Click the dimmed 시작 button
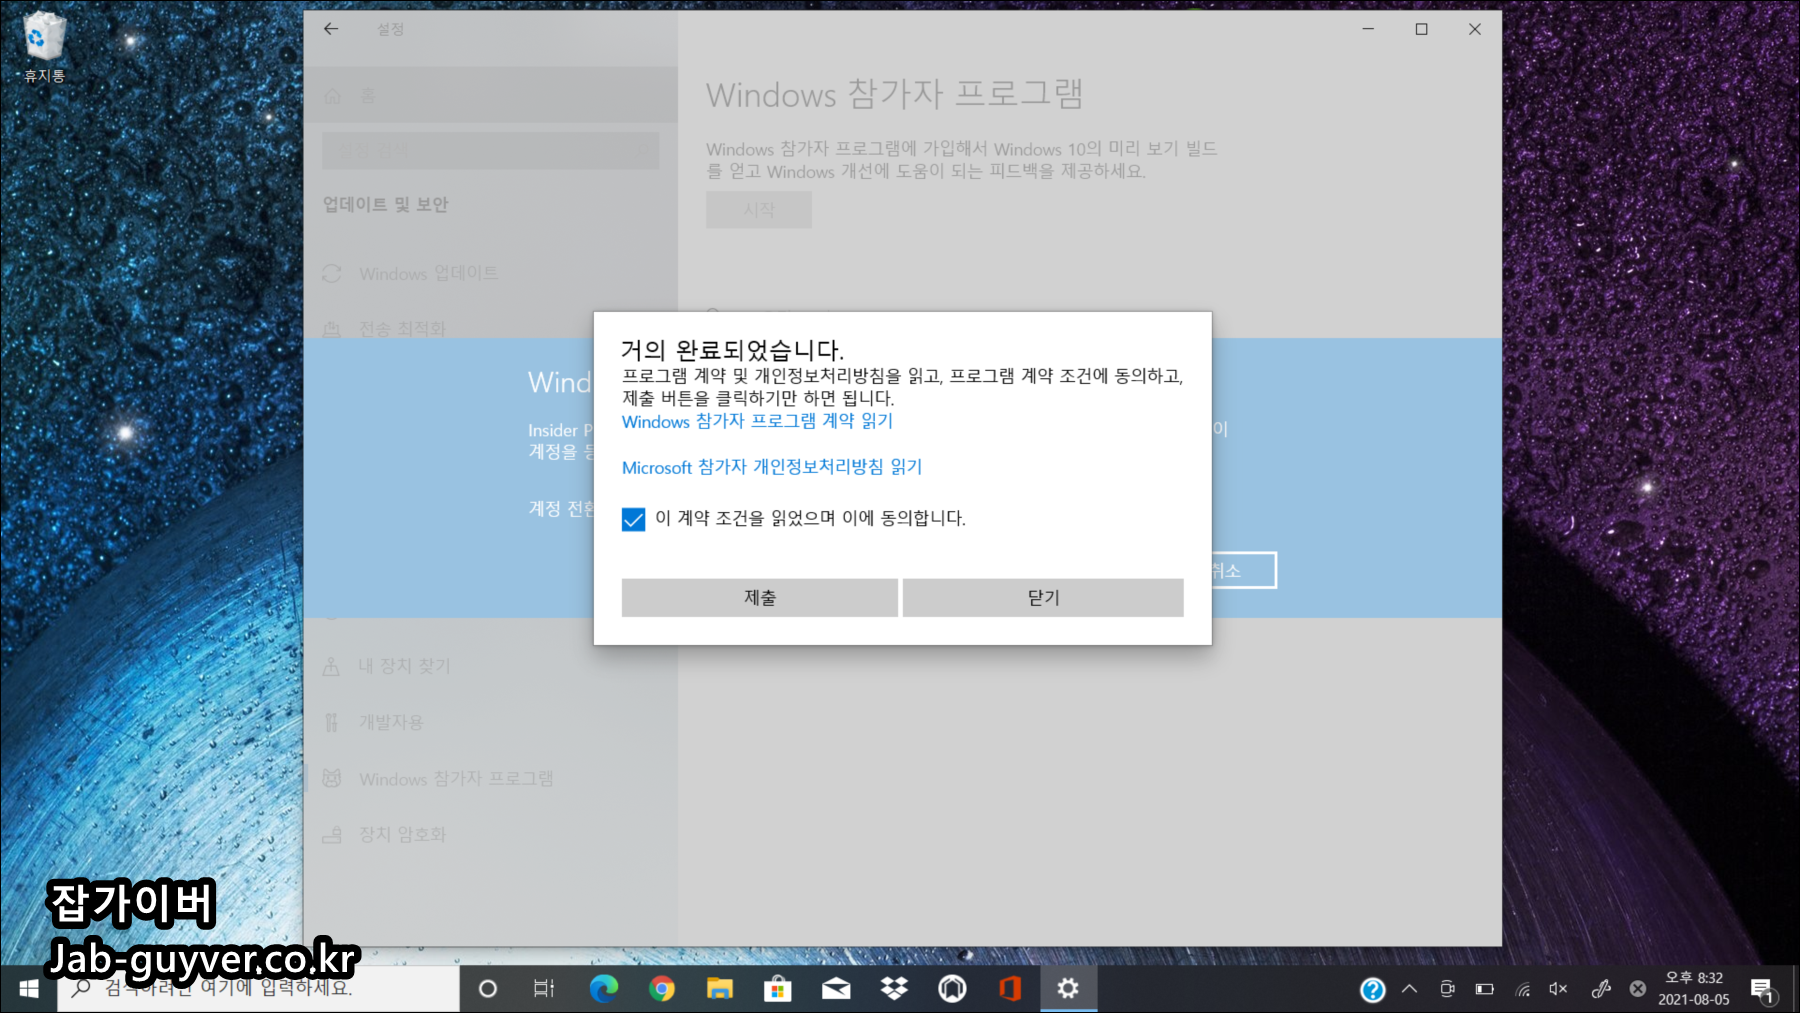Viewport: 1800px width, 1013px height. (759, 210)
